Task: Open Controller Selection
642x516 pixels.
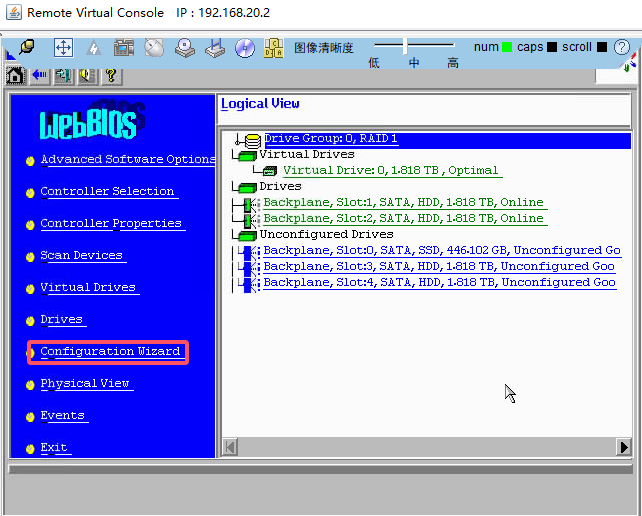Action: [x=109, y=191]
